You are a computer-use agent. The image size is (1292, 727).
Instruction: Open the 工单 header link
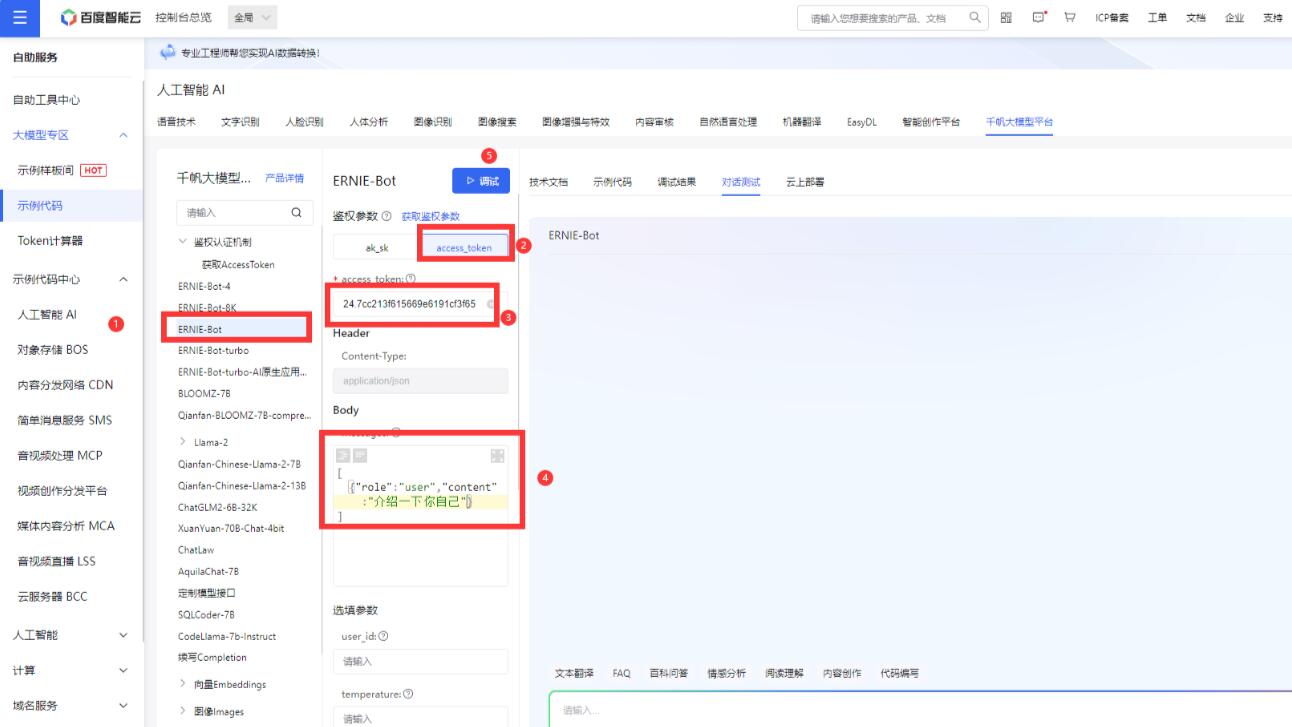pyautogui.click(x=1157, y=18)
